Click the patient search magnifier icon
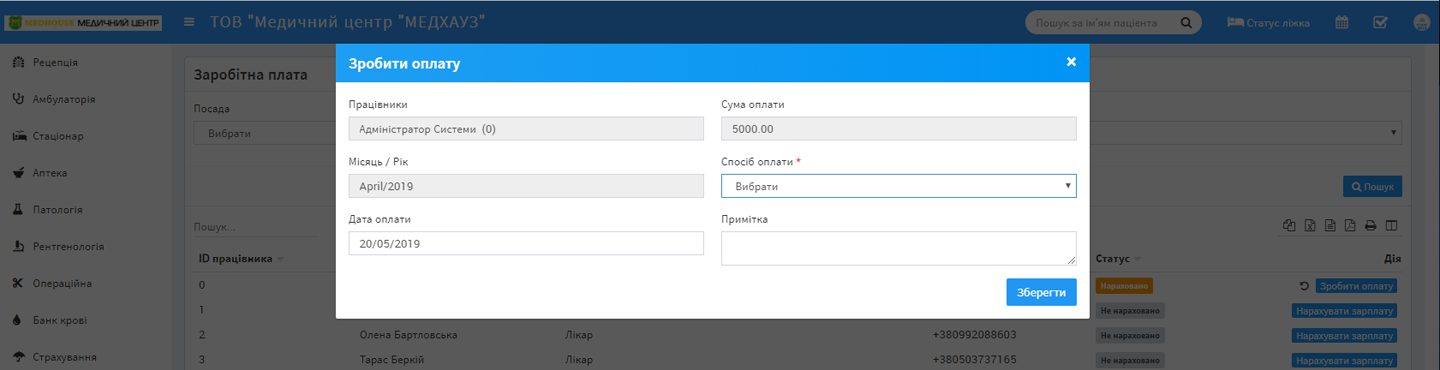Screen dimensions: 1440x370 click(x=1186, y=22)
